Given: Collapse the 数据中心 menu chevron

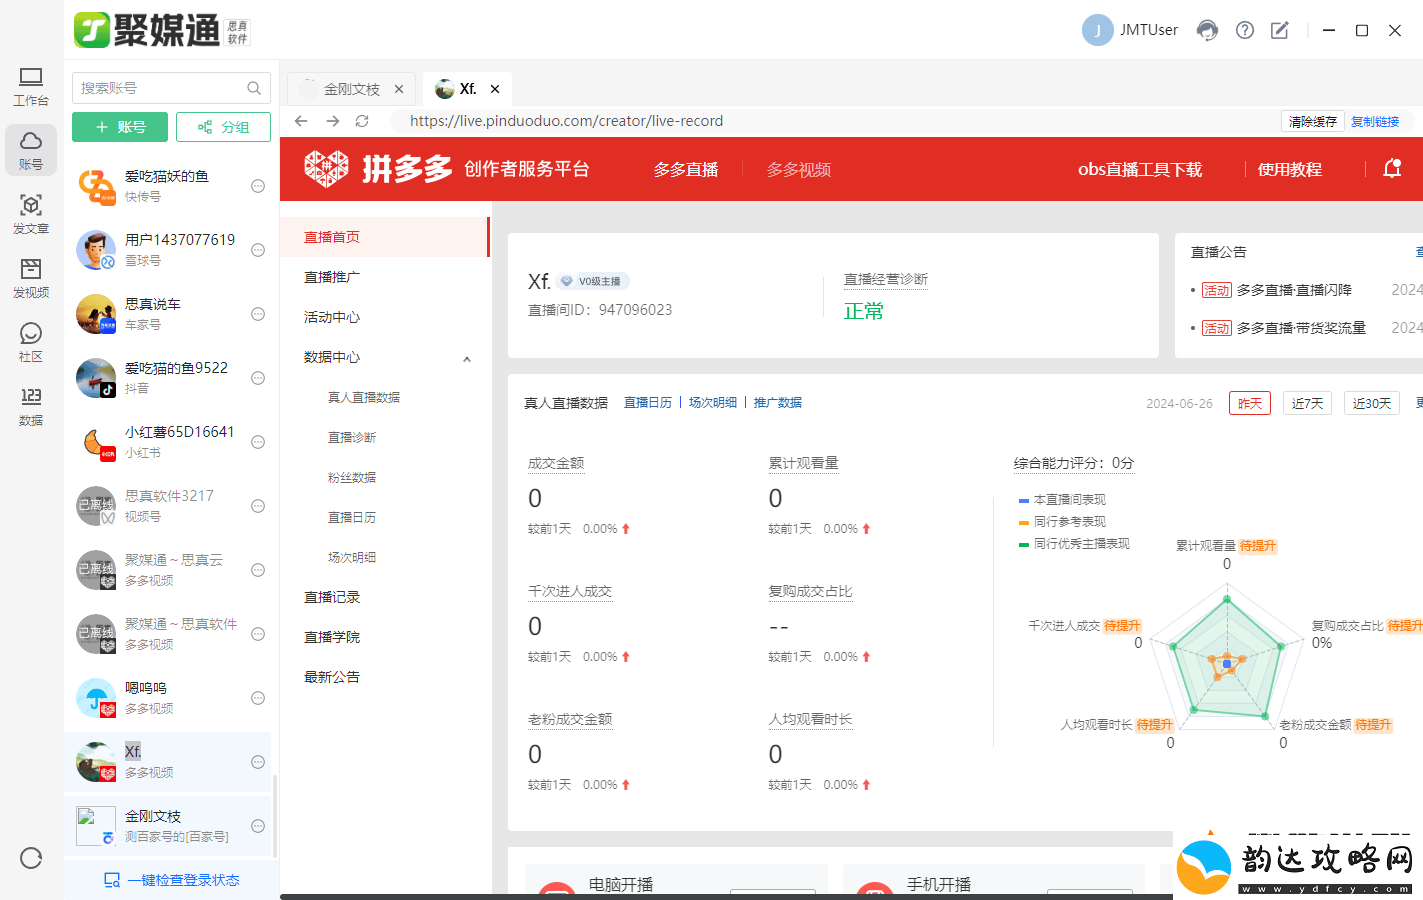Looking at the screenshot, I should (x=467, y=359).
